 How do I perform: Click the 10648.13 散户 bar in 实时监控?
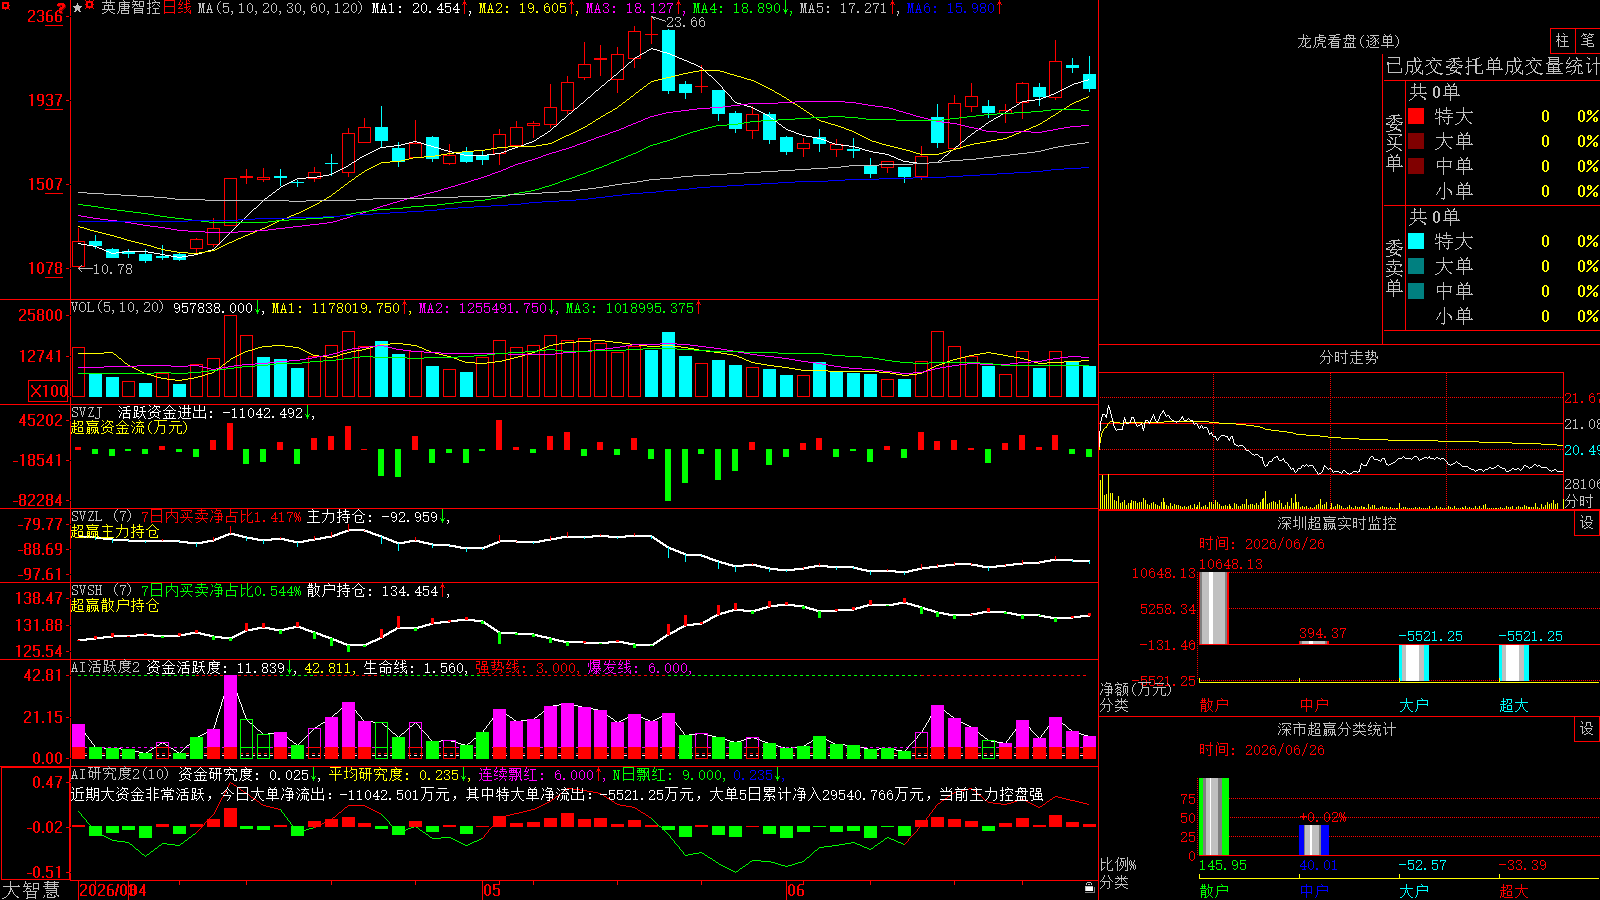click(1214, 608)
